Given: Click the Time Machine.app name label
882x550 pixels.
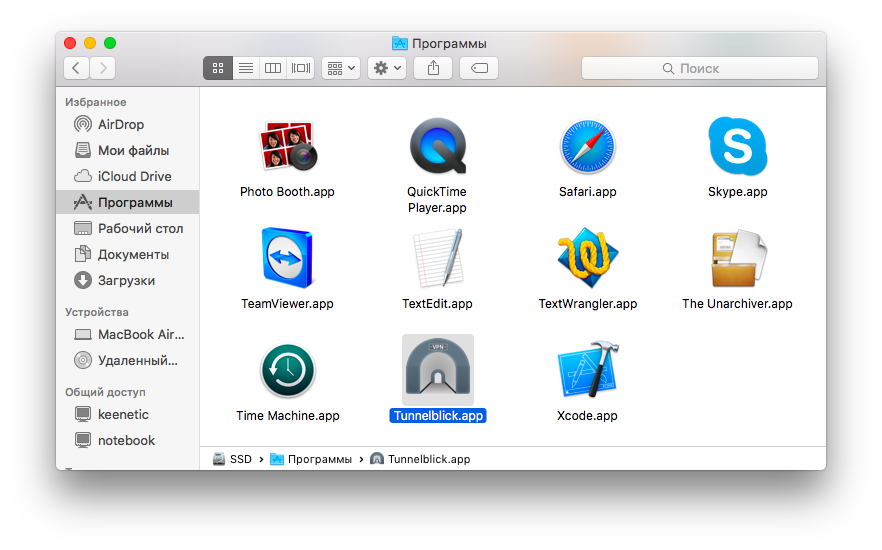Looking at the screenshot, I should [287, 416].
